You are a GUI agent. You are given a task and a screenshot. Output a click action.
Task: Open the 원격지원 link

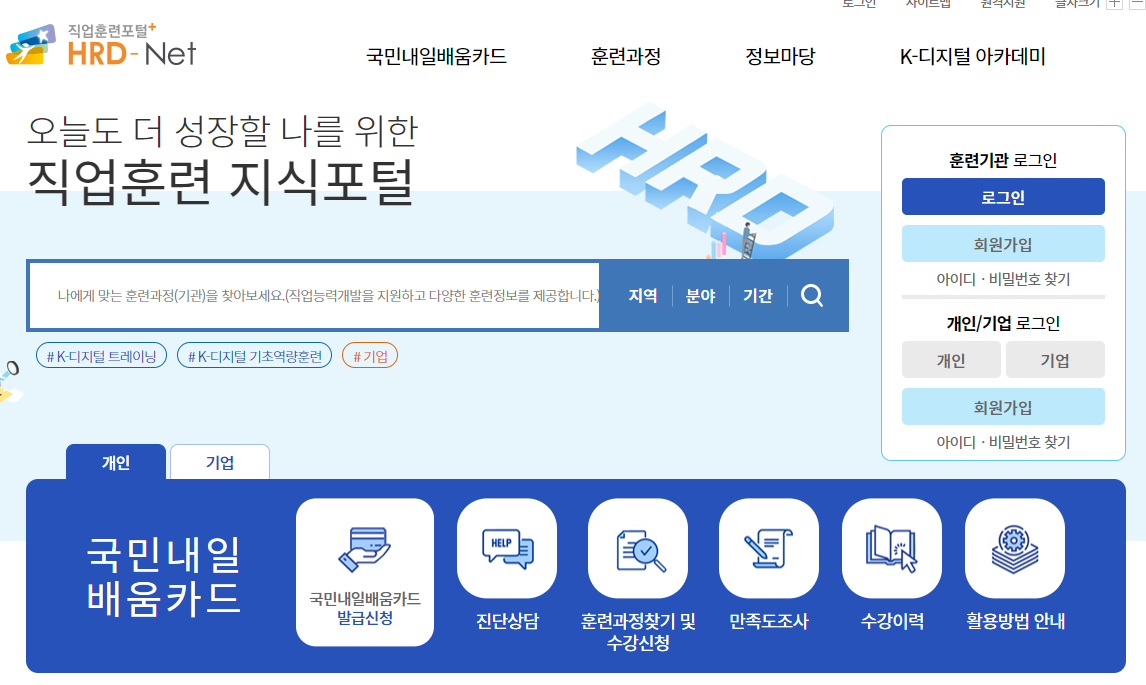[x=1003, y=4]
